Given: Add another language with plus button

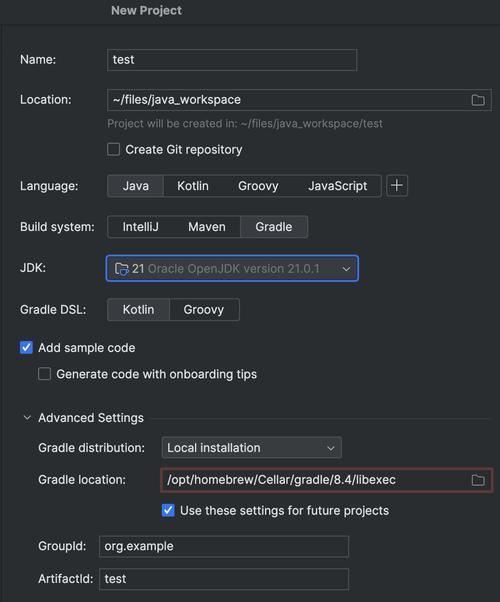Looking at the screenshot, I should pyautogui.click(x=397, y=186).
